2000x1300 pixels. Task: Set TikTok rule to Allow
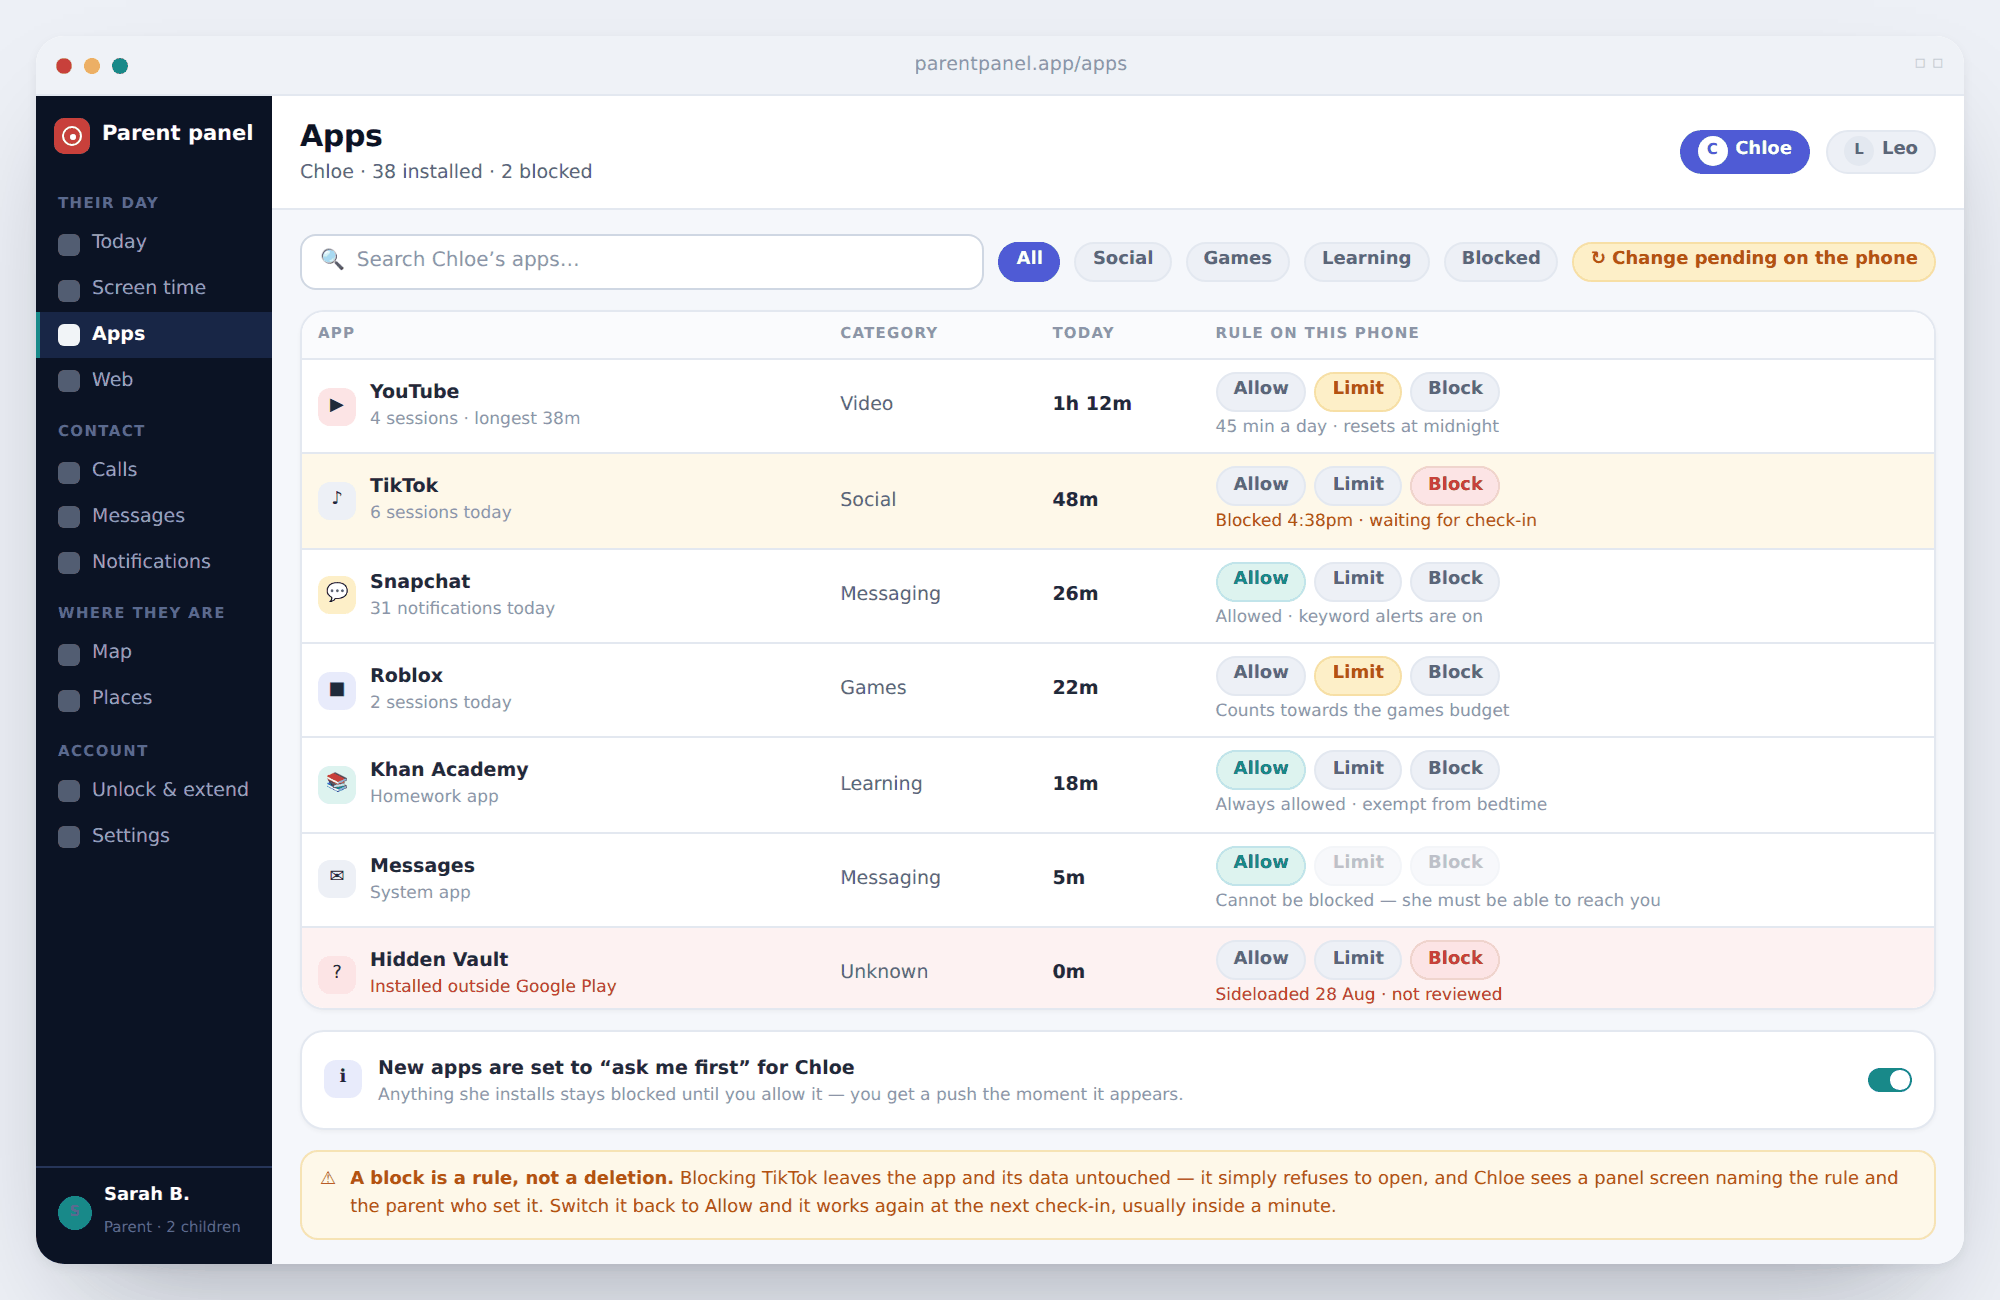click(x=1260, y=486)
